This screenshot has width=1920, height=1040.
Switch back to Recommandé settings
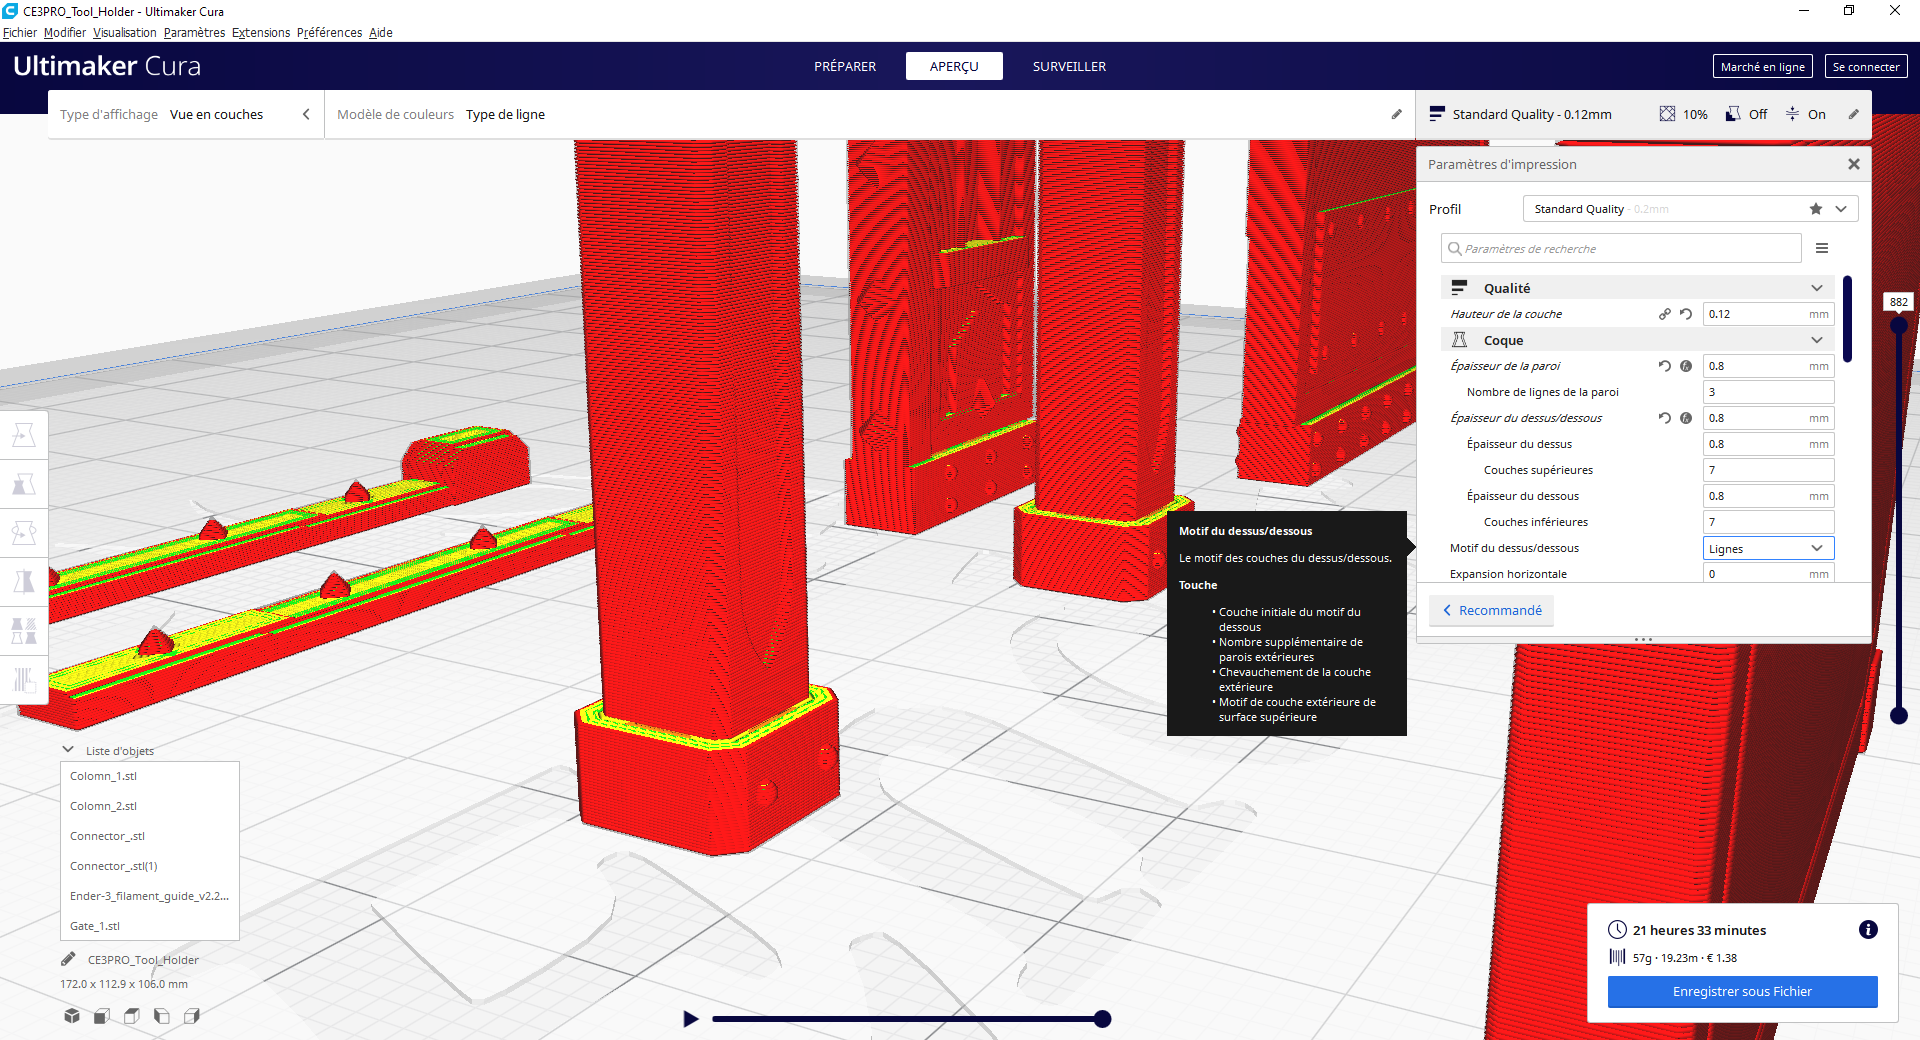coord(1492,610)
